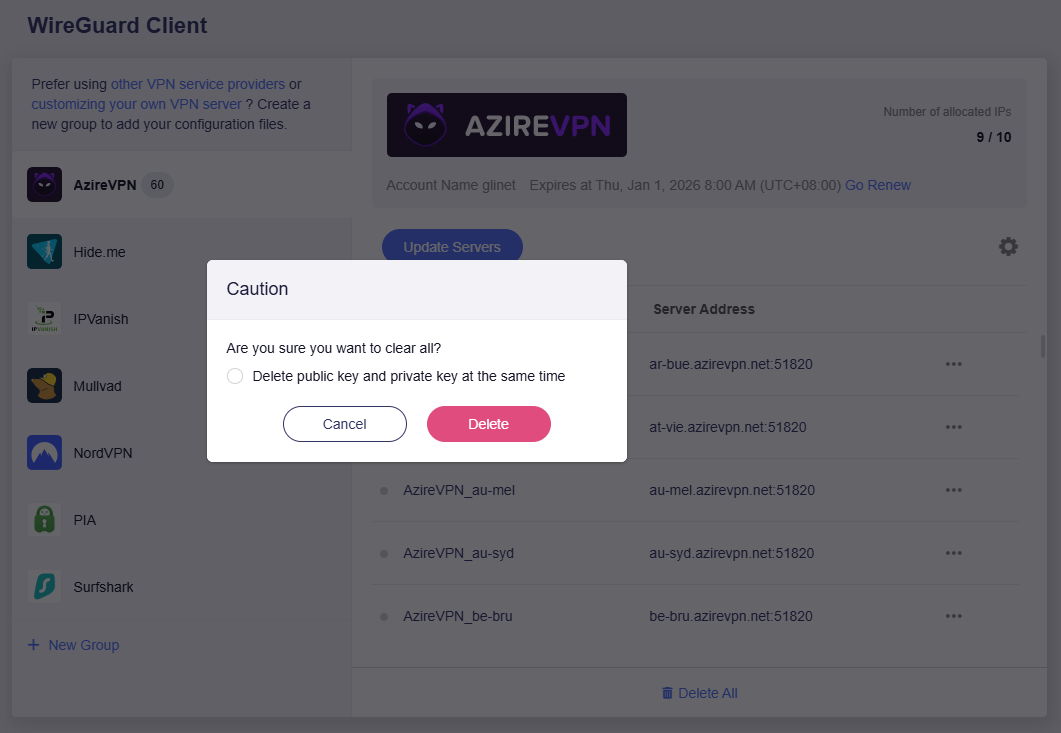The image size is (1061, 733).
Task: Expand options for the be-bru server row
Action: tap(953, 616)
